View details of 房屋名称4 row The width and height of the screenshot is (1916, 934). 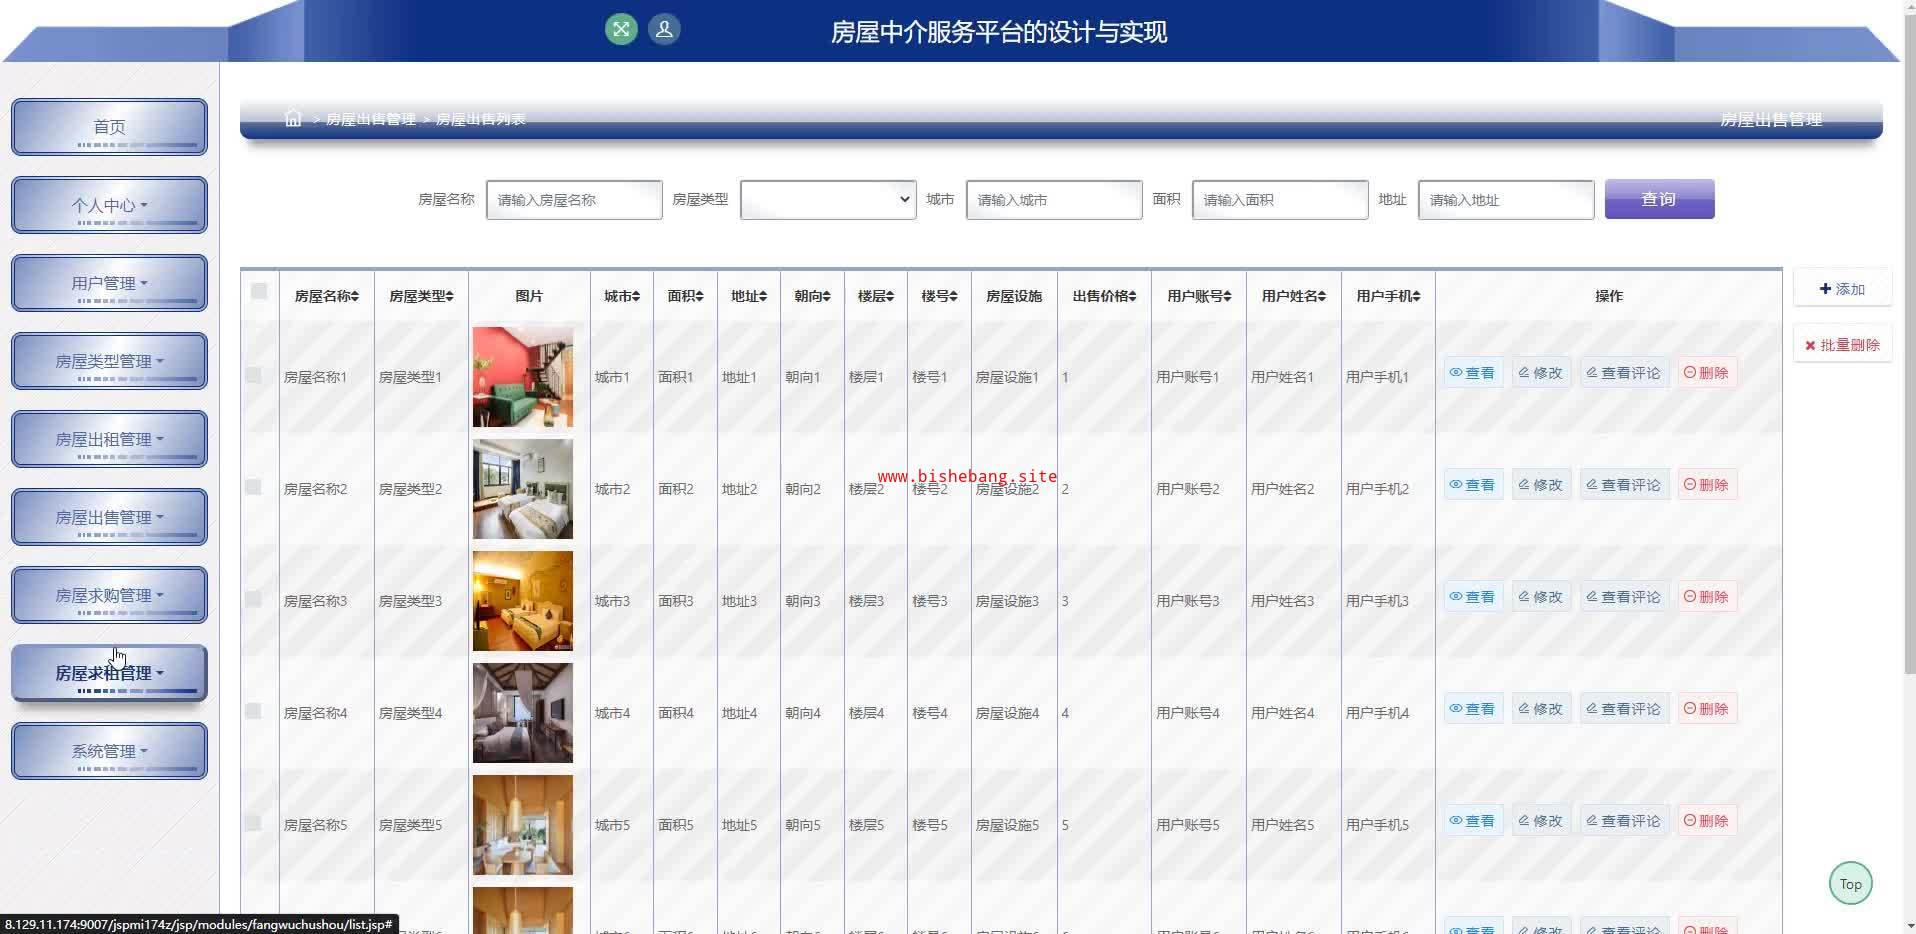1473,709
